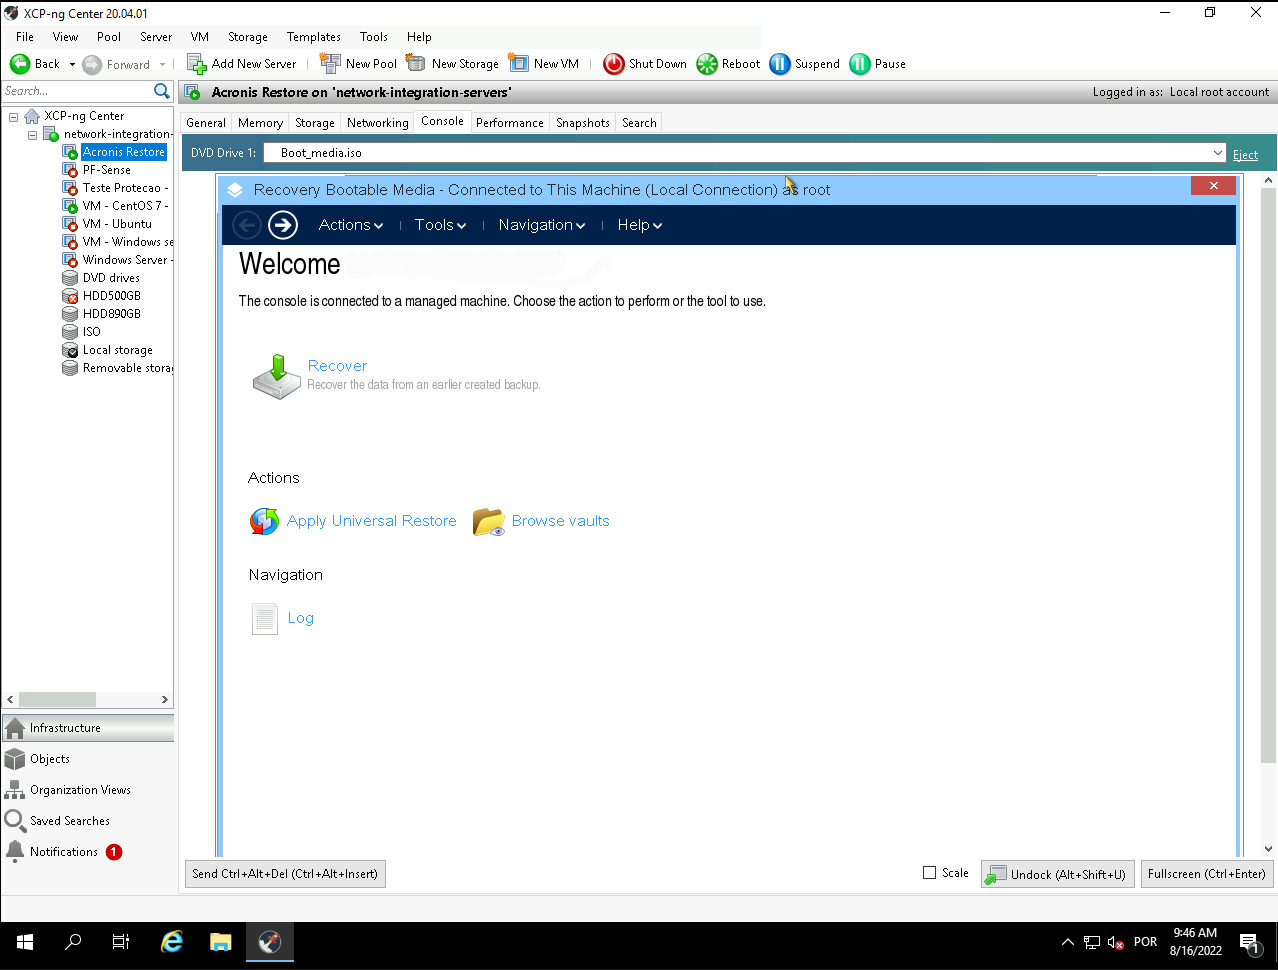Screen dimensions: 1278x970
Task: Open the Pool menu
Action: 109,37
